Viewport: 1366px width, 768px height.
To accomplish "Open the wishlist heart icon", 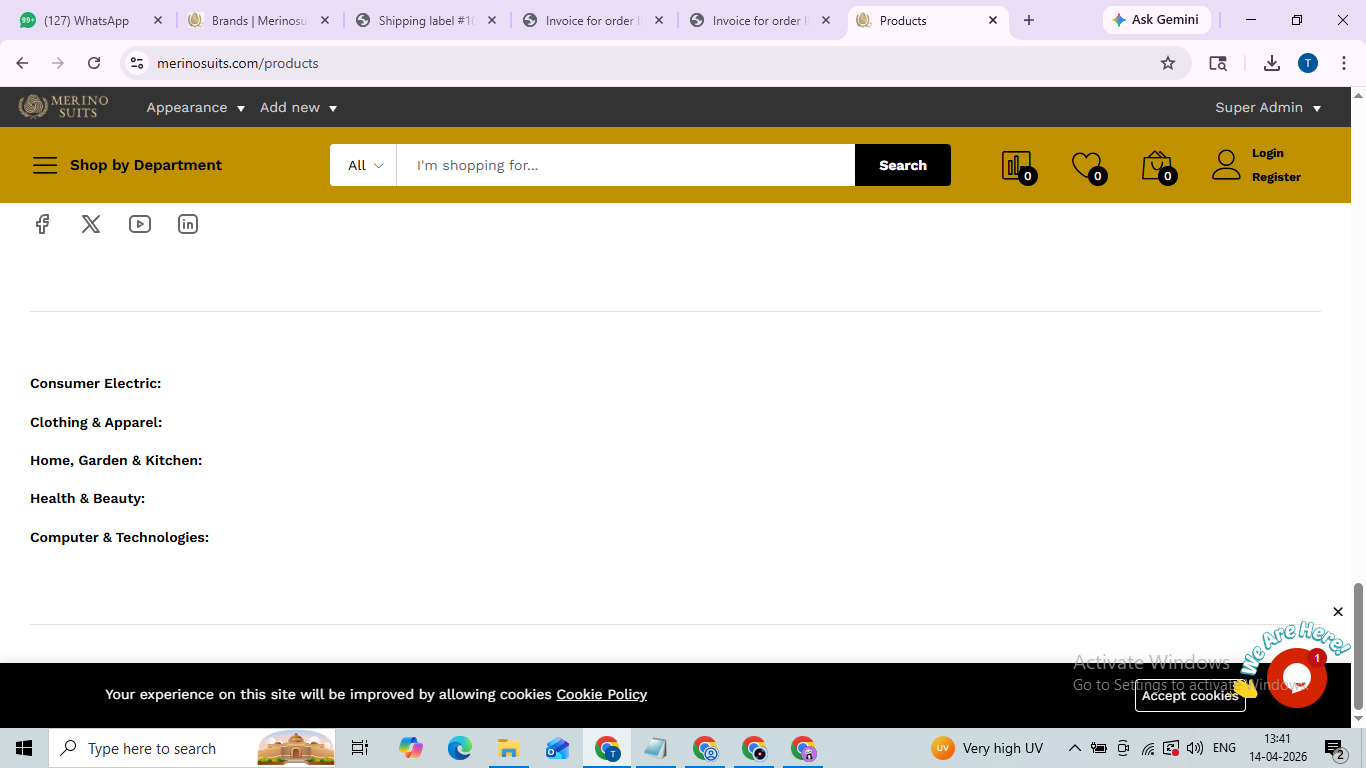I will [1086, 165].
